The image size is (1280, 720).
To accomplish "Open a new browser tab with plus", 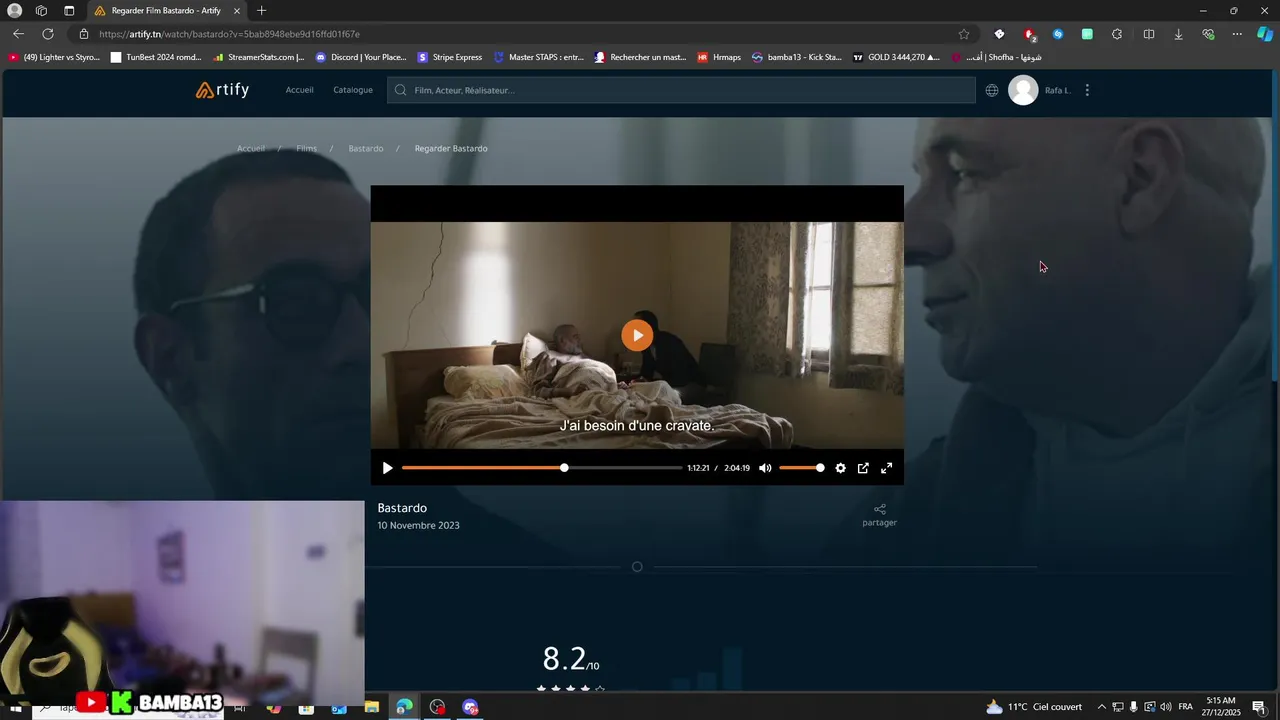I will [x=261, y=11].
